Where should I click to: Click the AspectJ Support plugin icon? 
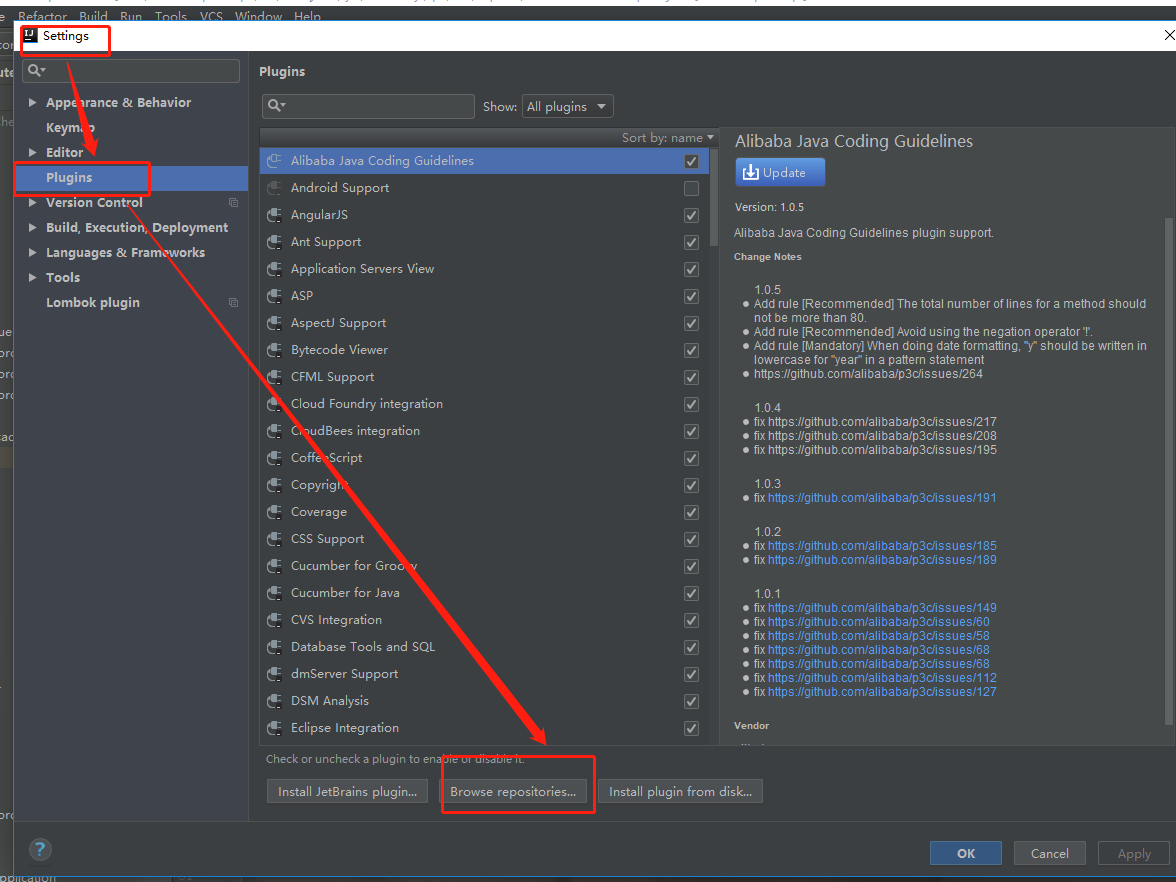click(274, 322)
